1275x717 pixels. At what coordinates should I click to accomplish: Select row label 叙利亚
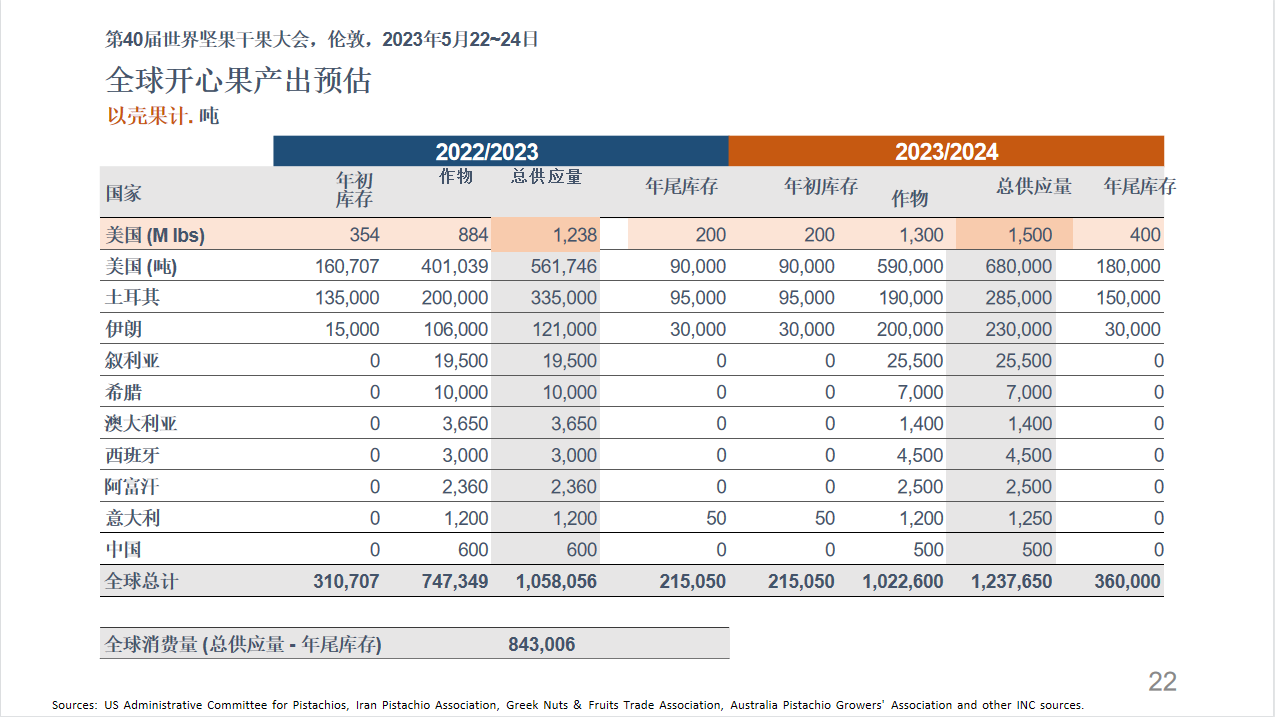133,361
